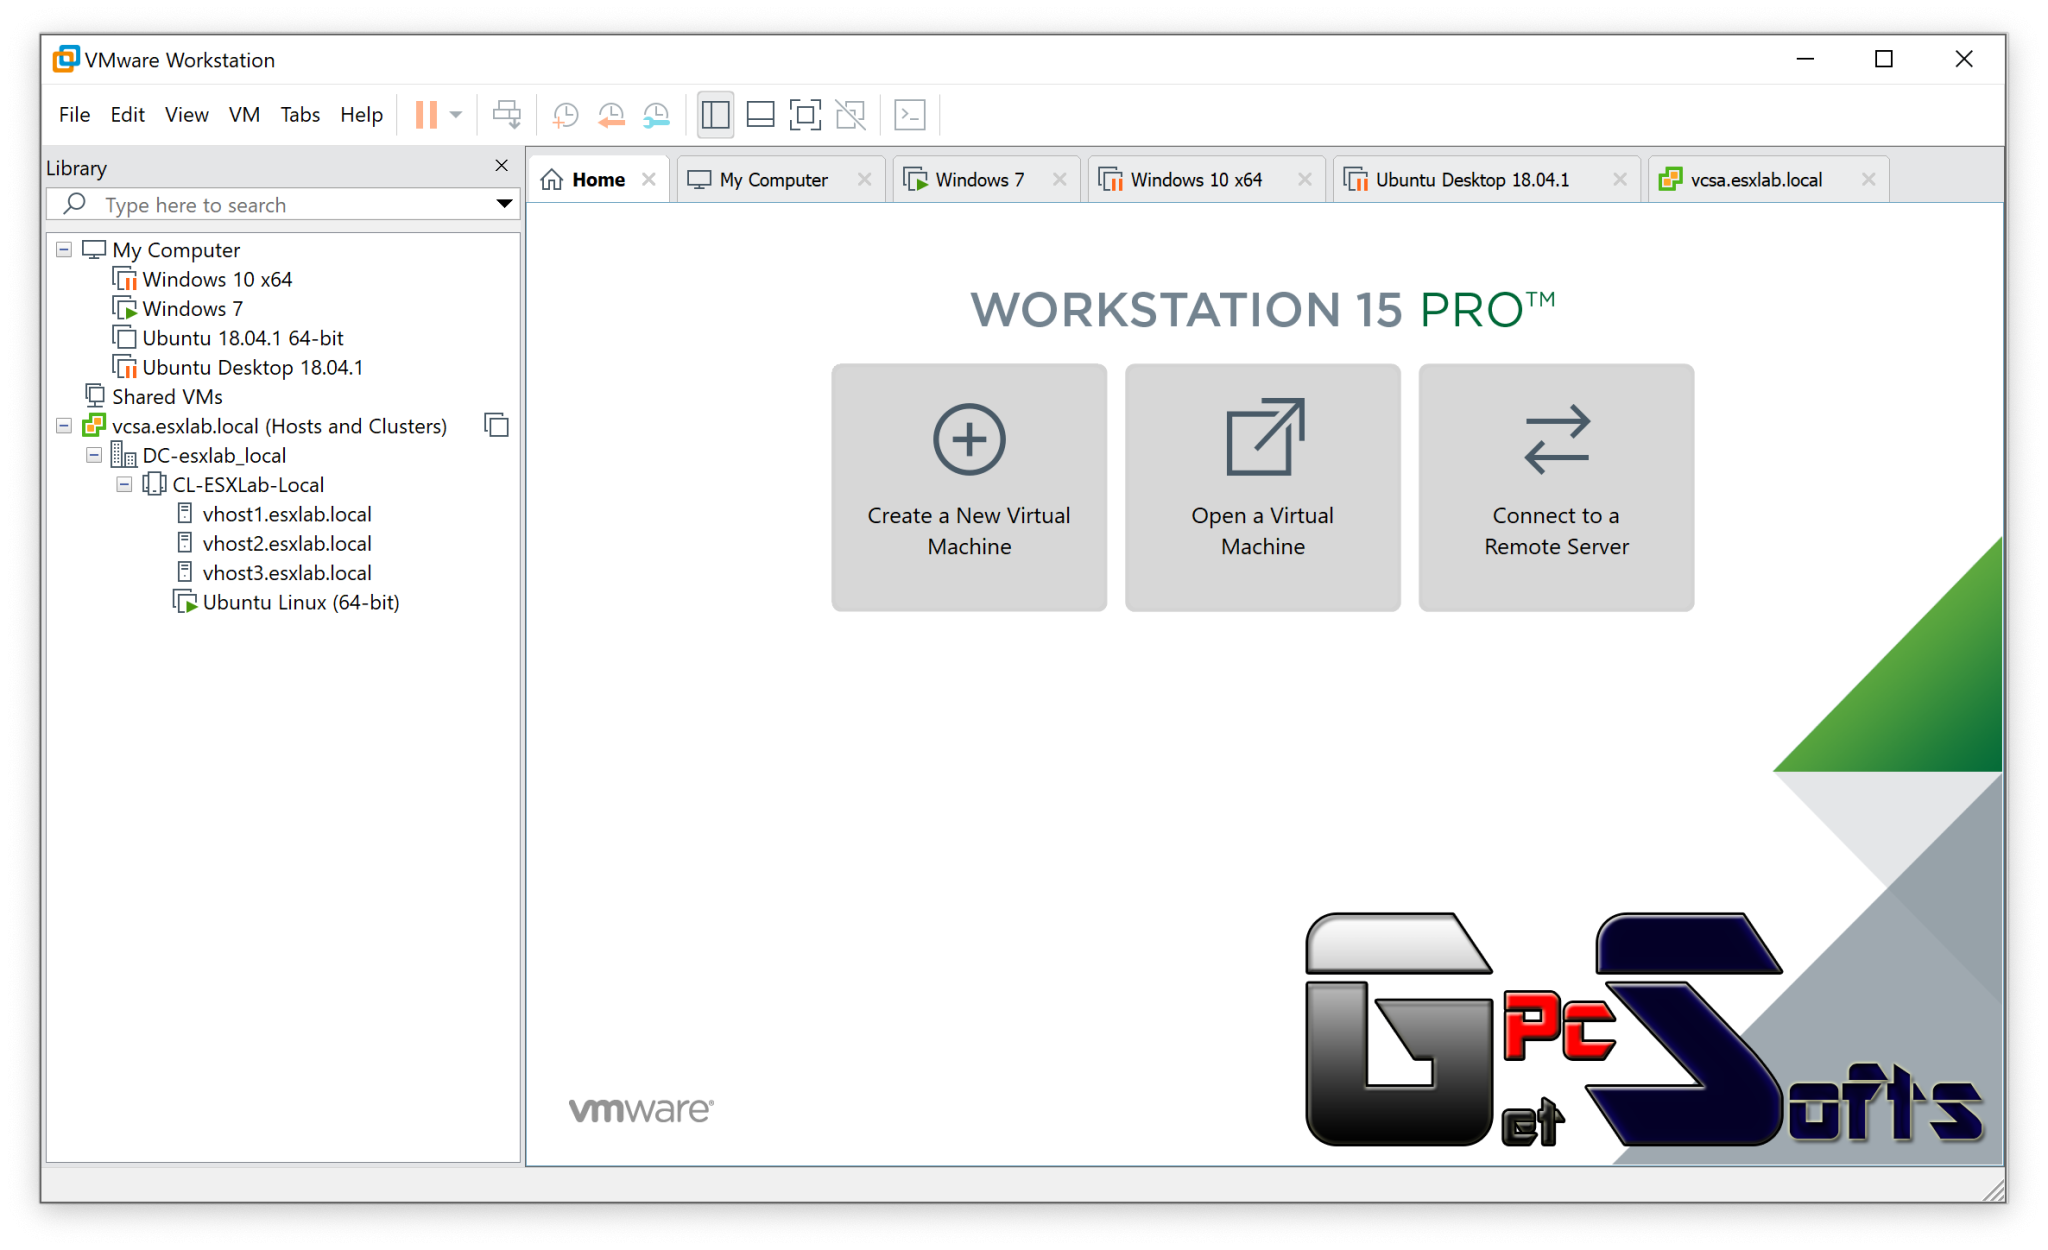Toggle the library sidebar view icon
Screen dimensions: 2048x1250
click(x=716, y=115)
